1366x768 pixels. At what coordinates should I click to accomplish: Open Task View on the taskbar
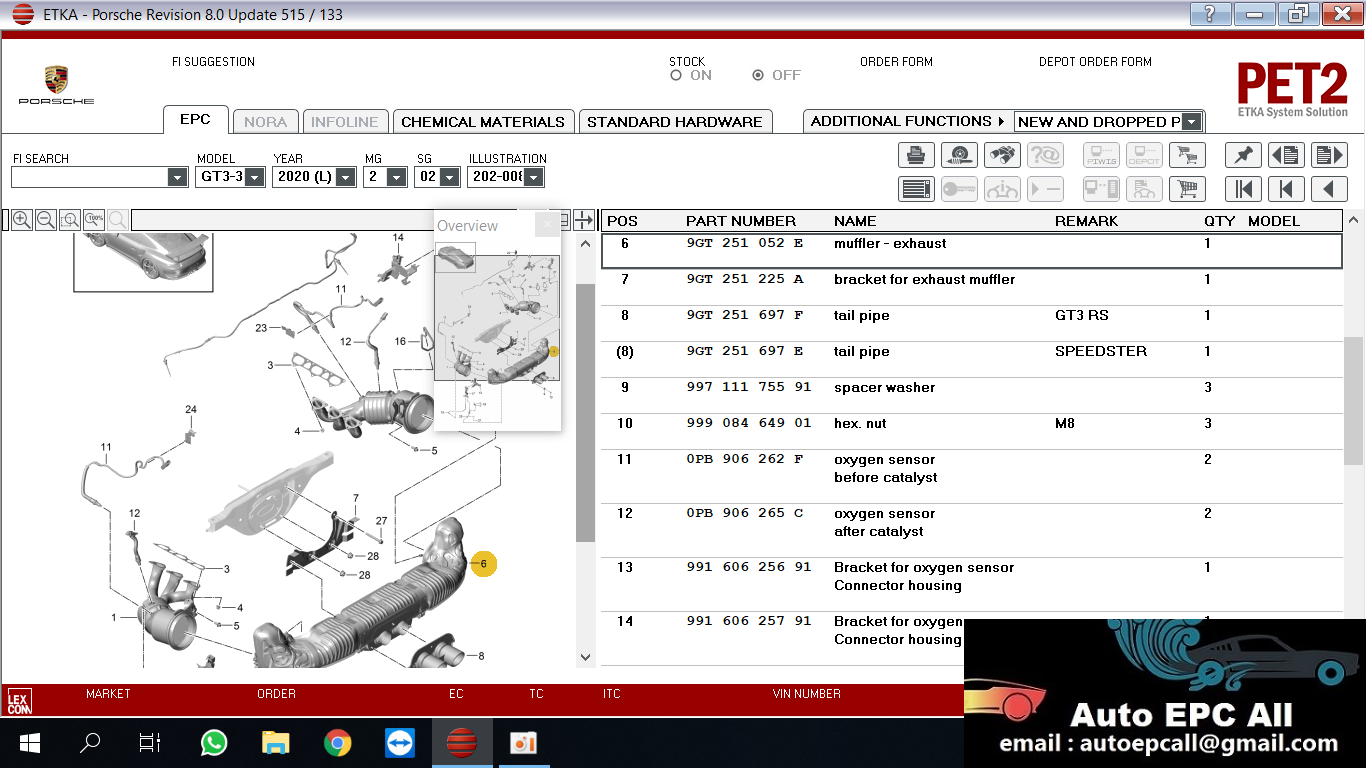[x=150, y=743]
